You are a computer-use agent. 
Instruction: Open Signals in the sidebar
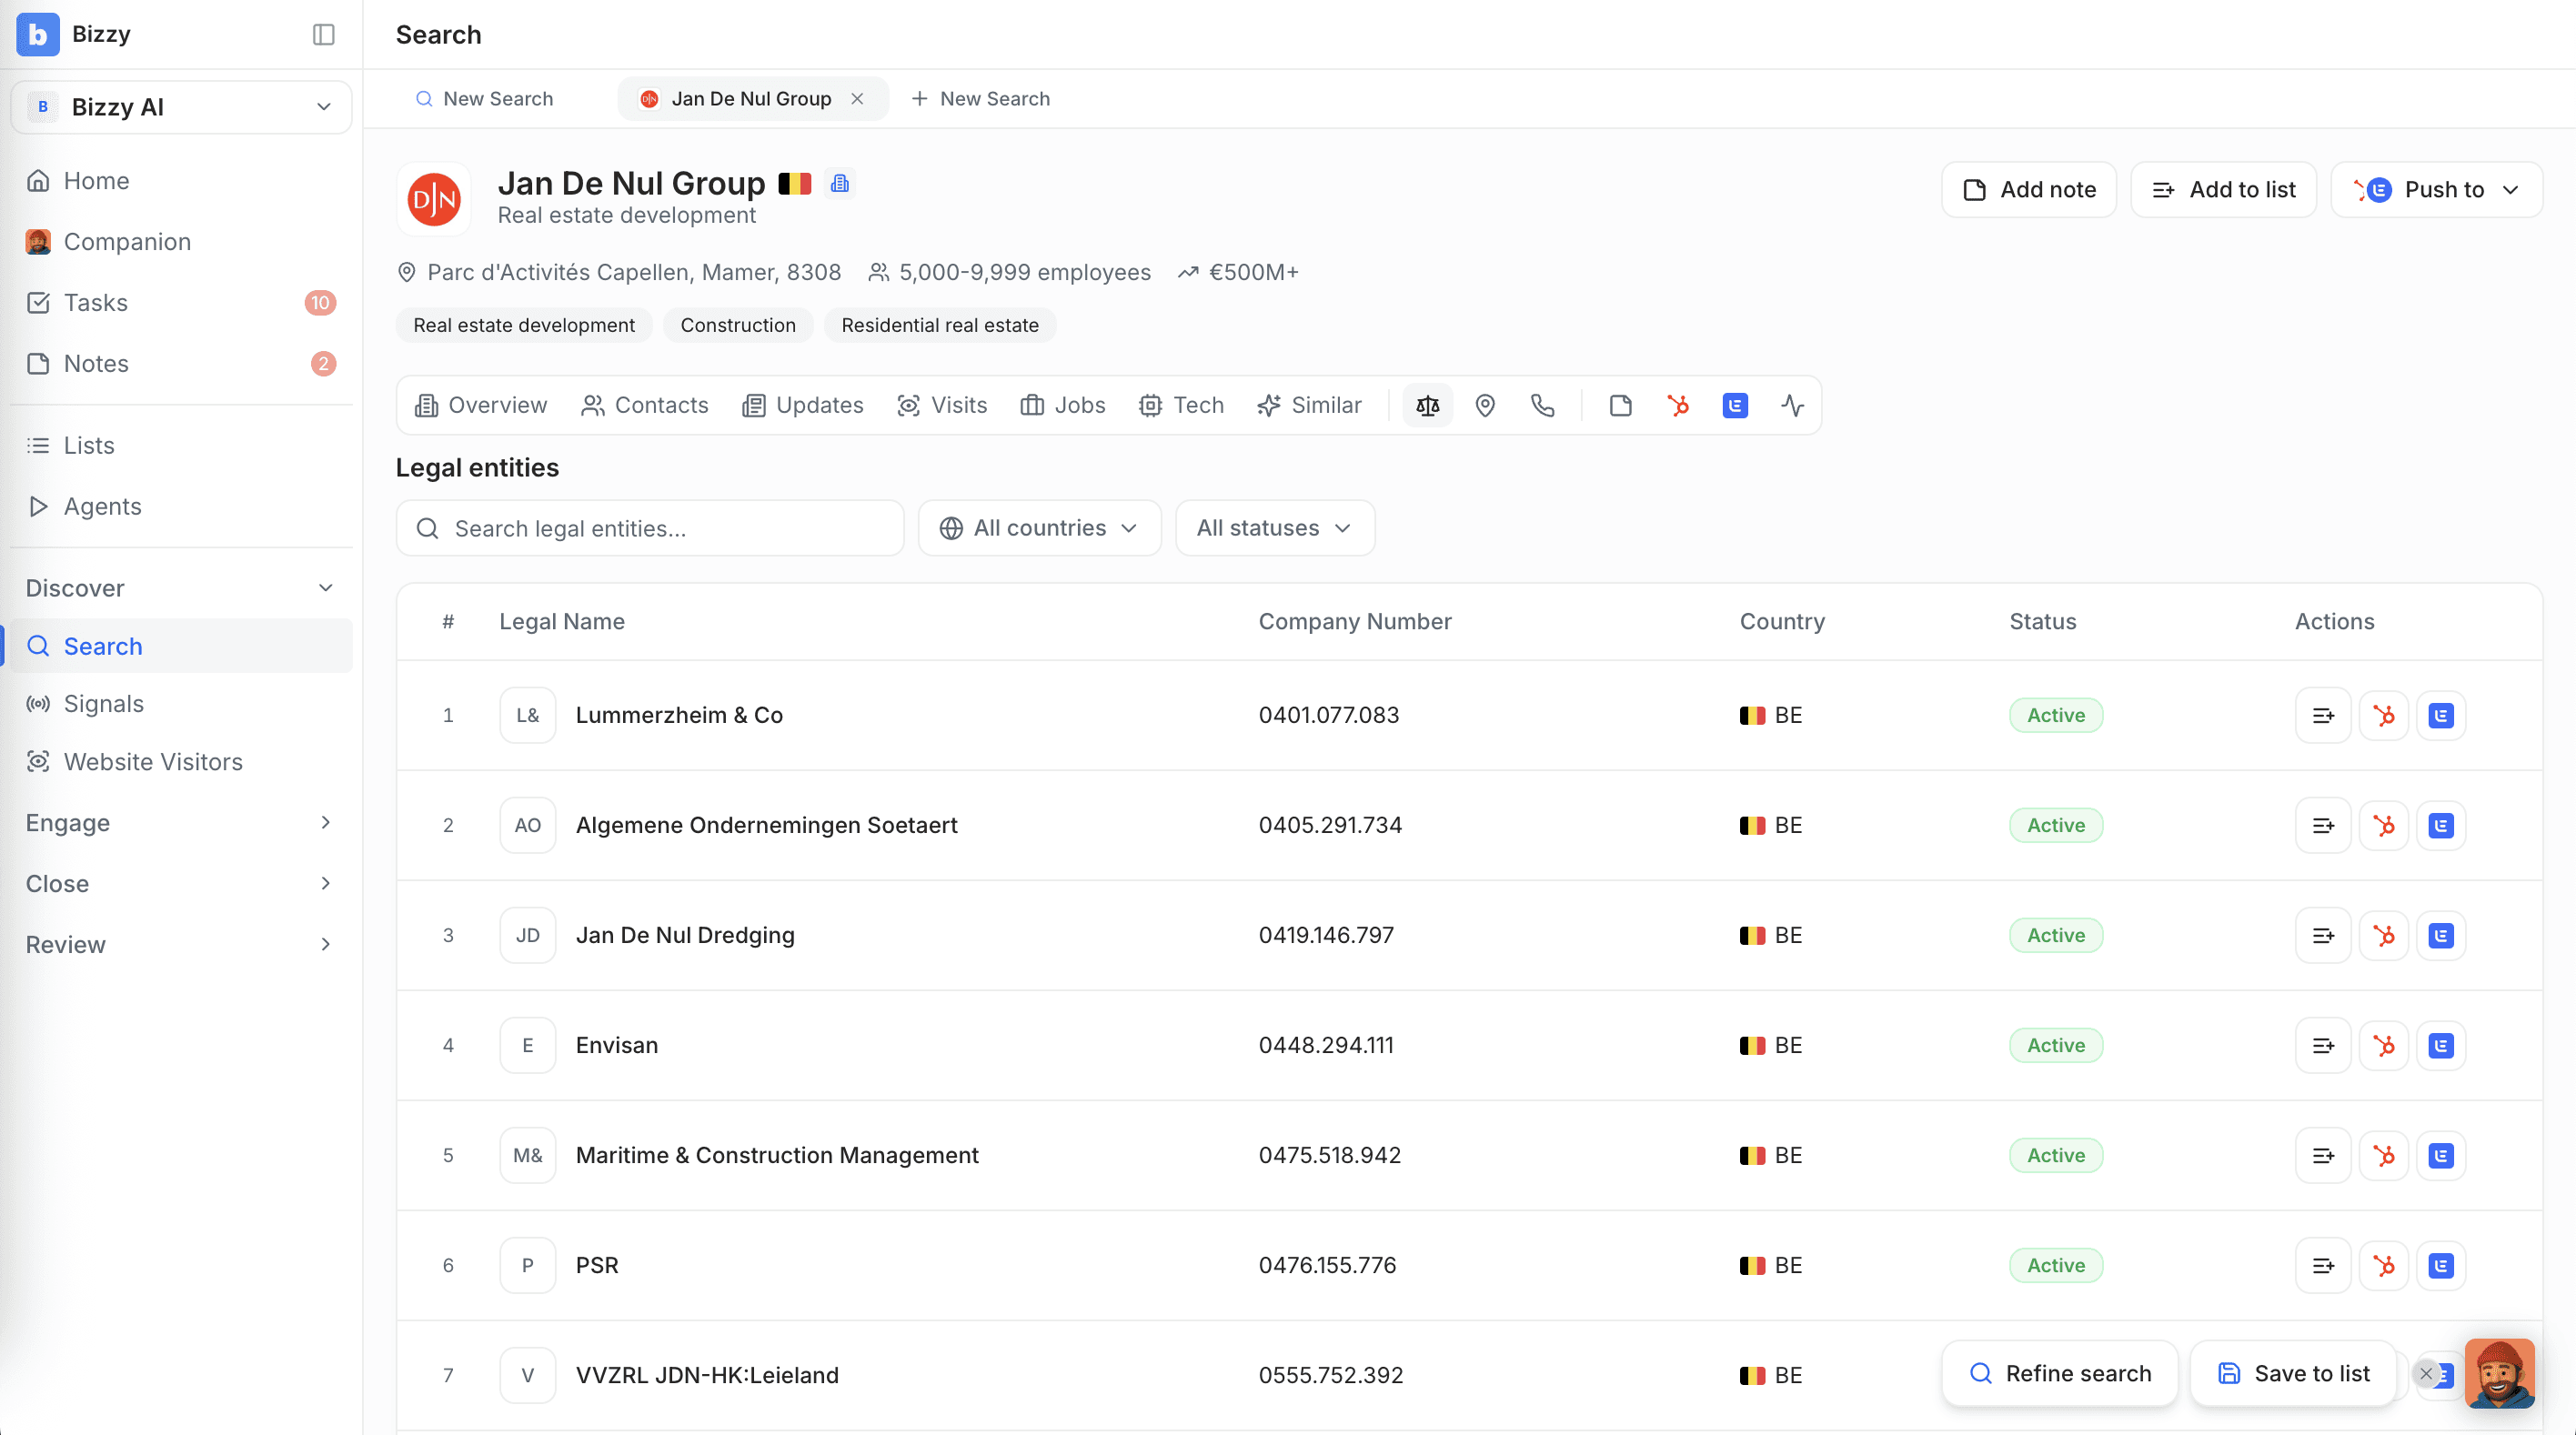pyautogui.click(x=181, y=704)
